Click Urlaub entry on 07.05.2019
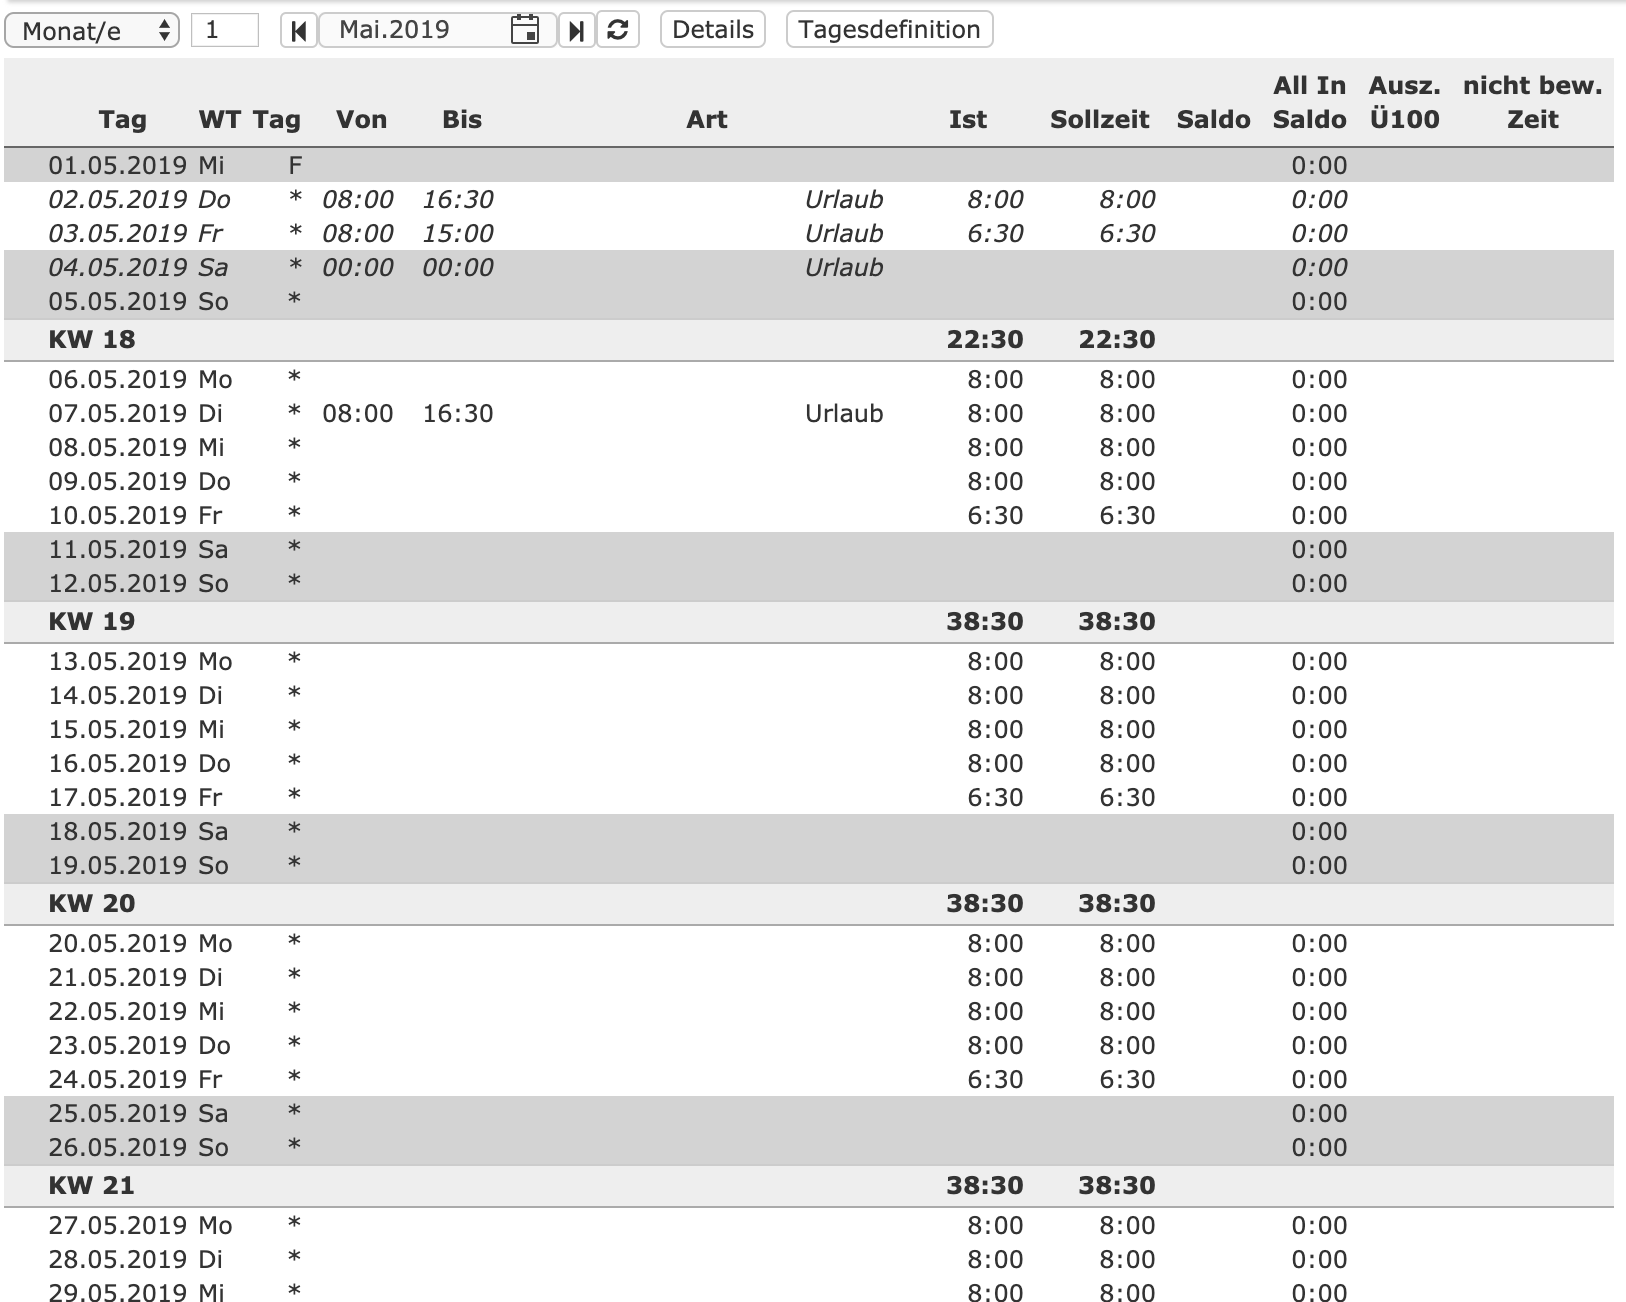The width and height of the screenshot is (1626, 1302). [x=844, y=413]
